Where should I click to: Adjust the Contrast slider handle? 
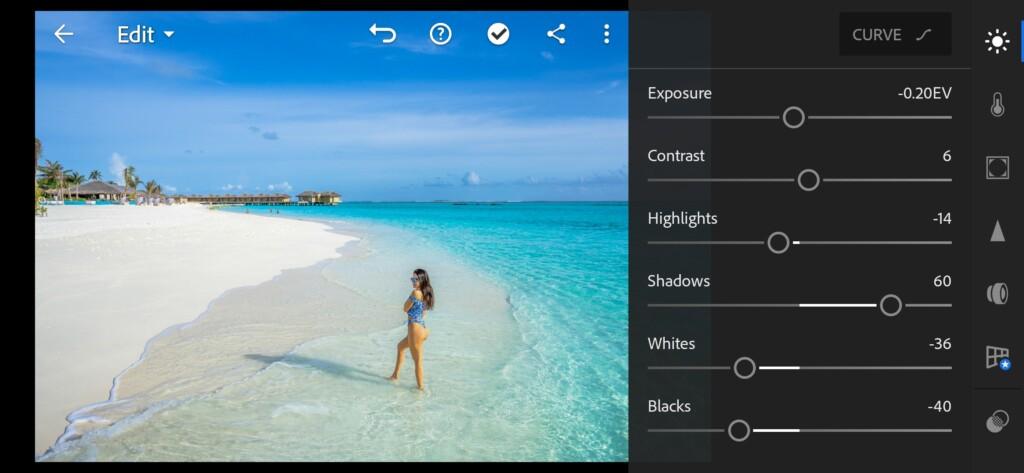pos(808,180)
